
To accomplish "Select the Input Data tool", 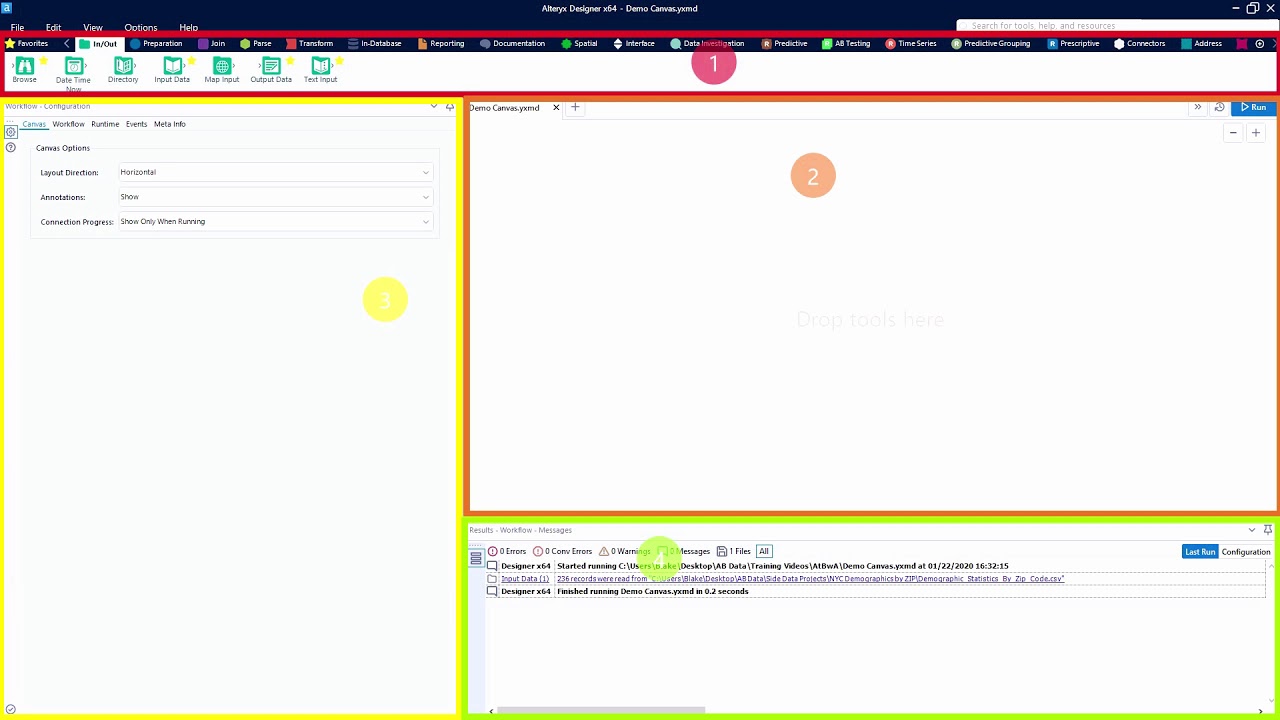I will (x=172, y=70).
